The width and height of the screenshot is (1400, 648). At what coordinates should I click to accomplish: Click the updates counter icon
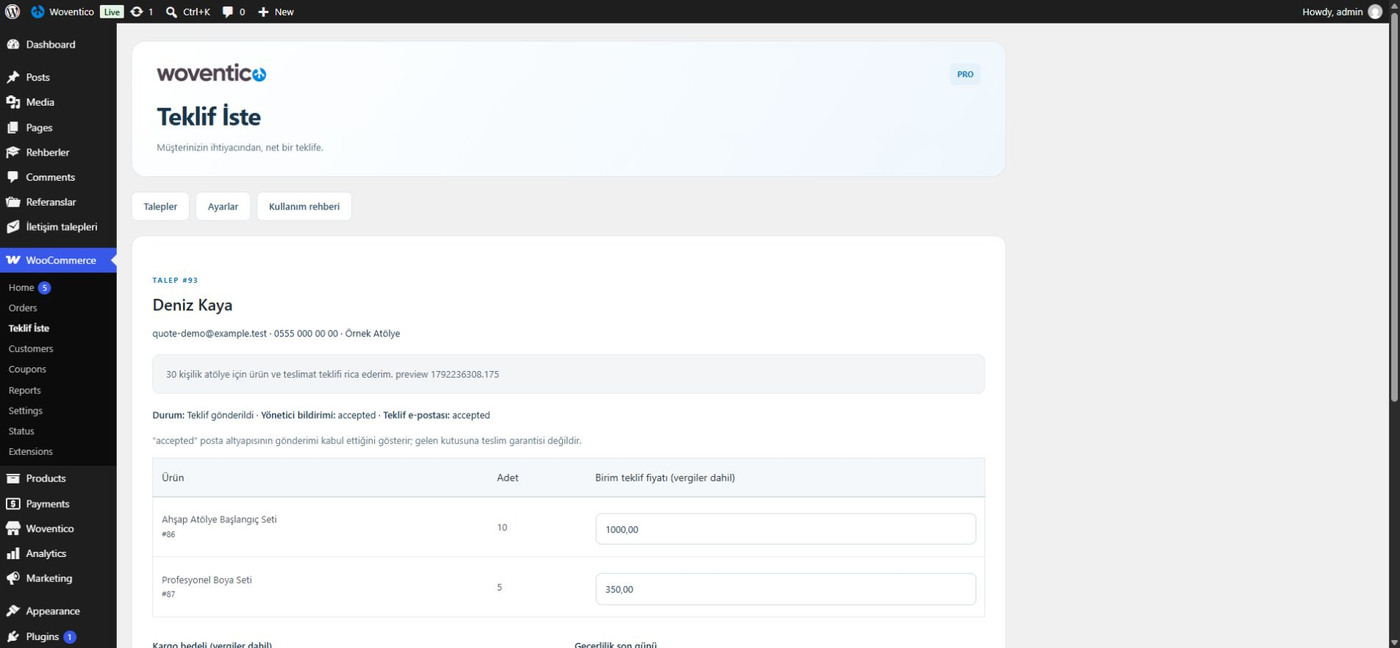(137, 12)
